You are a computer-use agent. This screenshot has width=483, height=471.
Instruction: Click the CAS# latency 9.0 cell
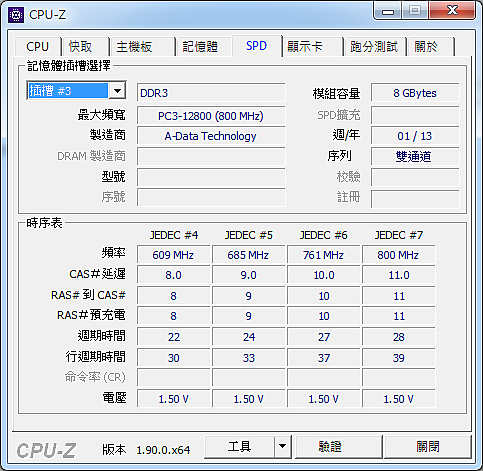click(x=248, y=275)
